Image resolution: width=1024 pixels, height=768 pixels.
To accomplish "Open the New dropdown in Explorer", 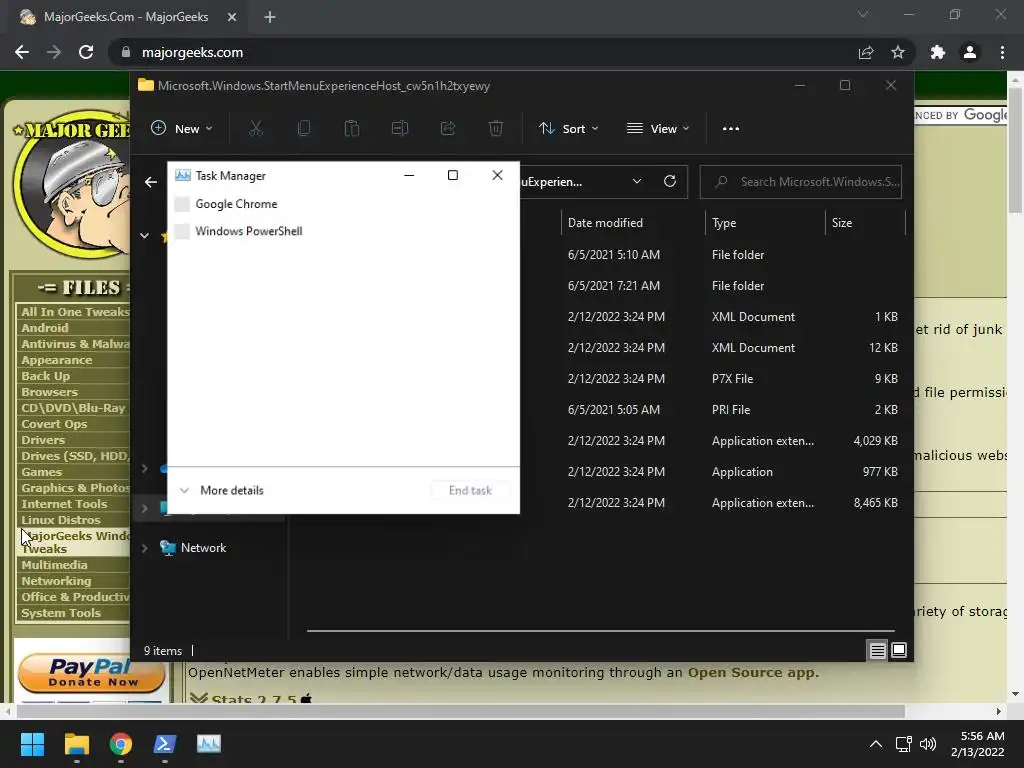I will [x=182, y=129].
